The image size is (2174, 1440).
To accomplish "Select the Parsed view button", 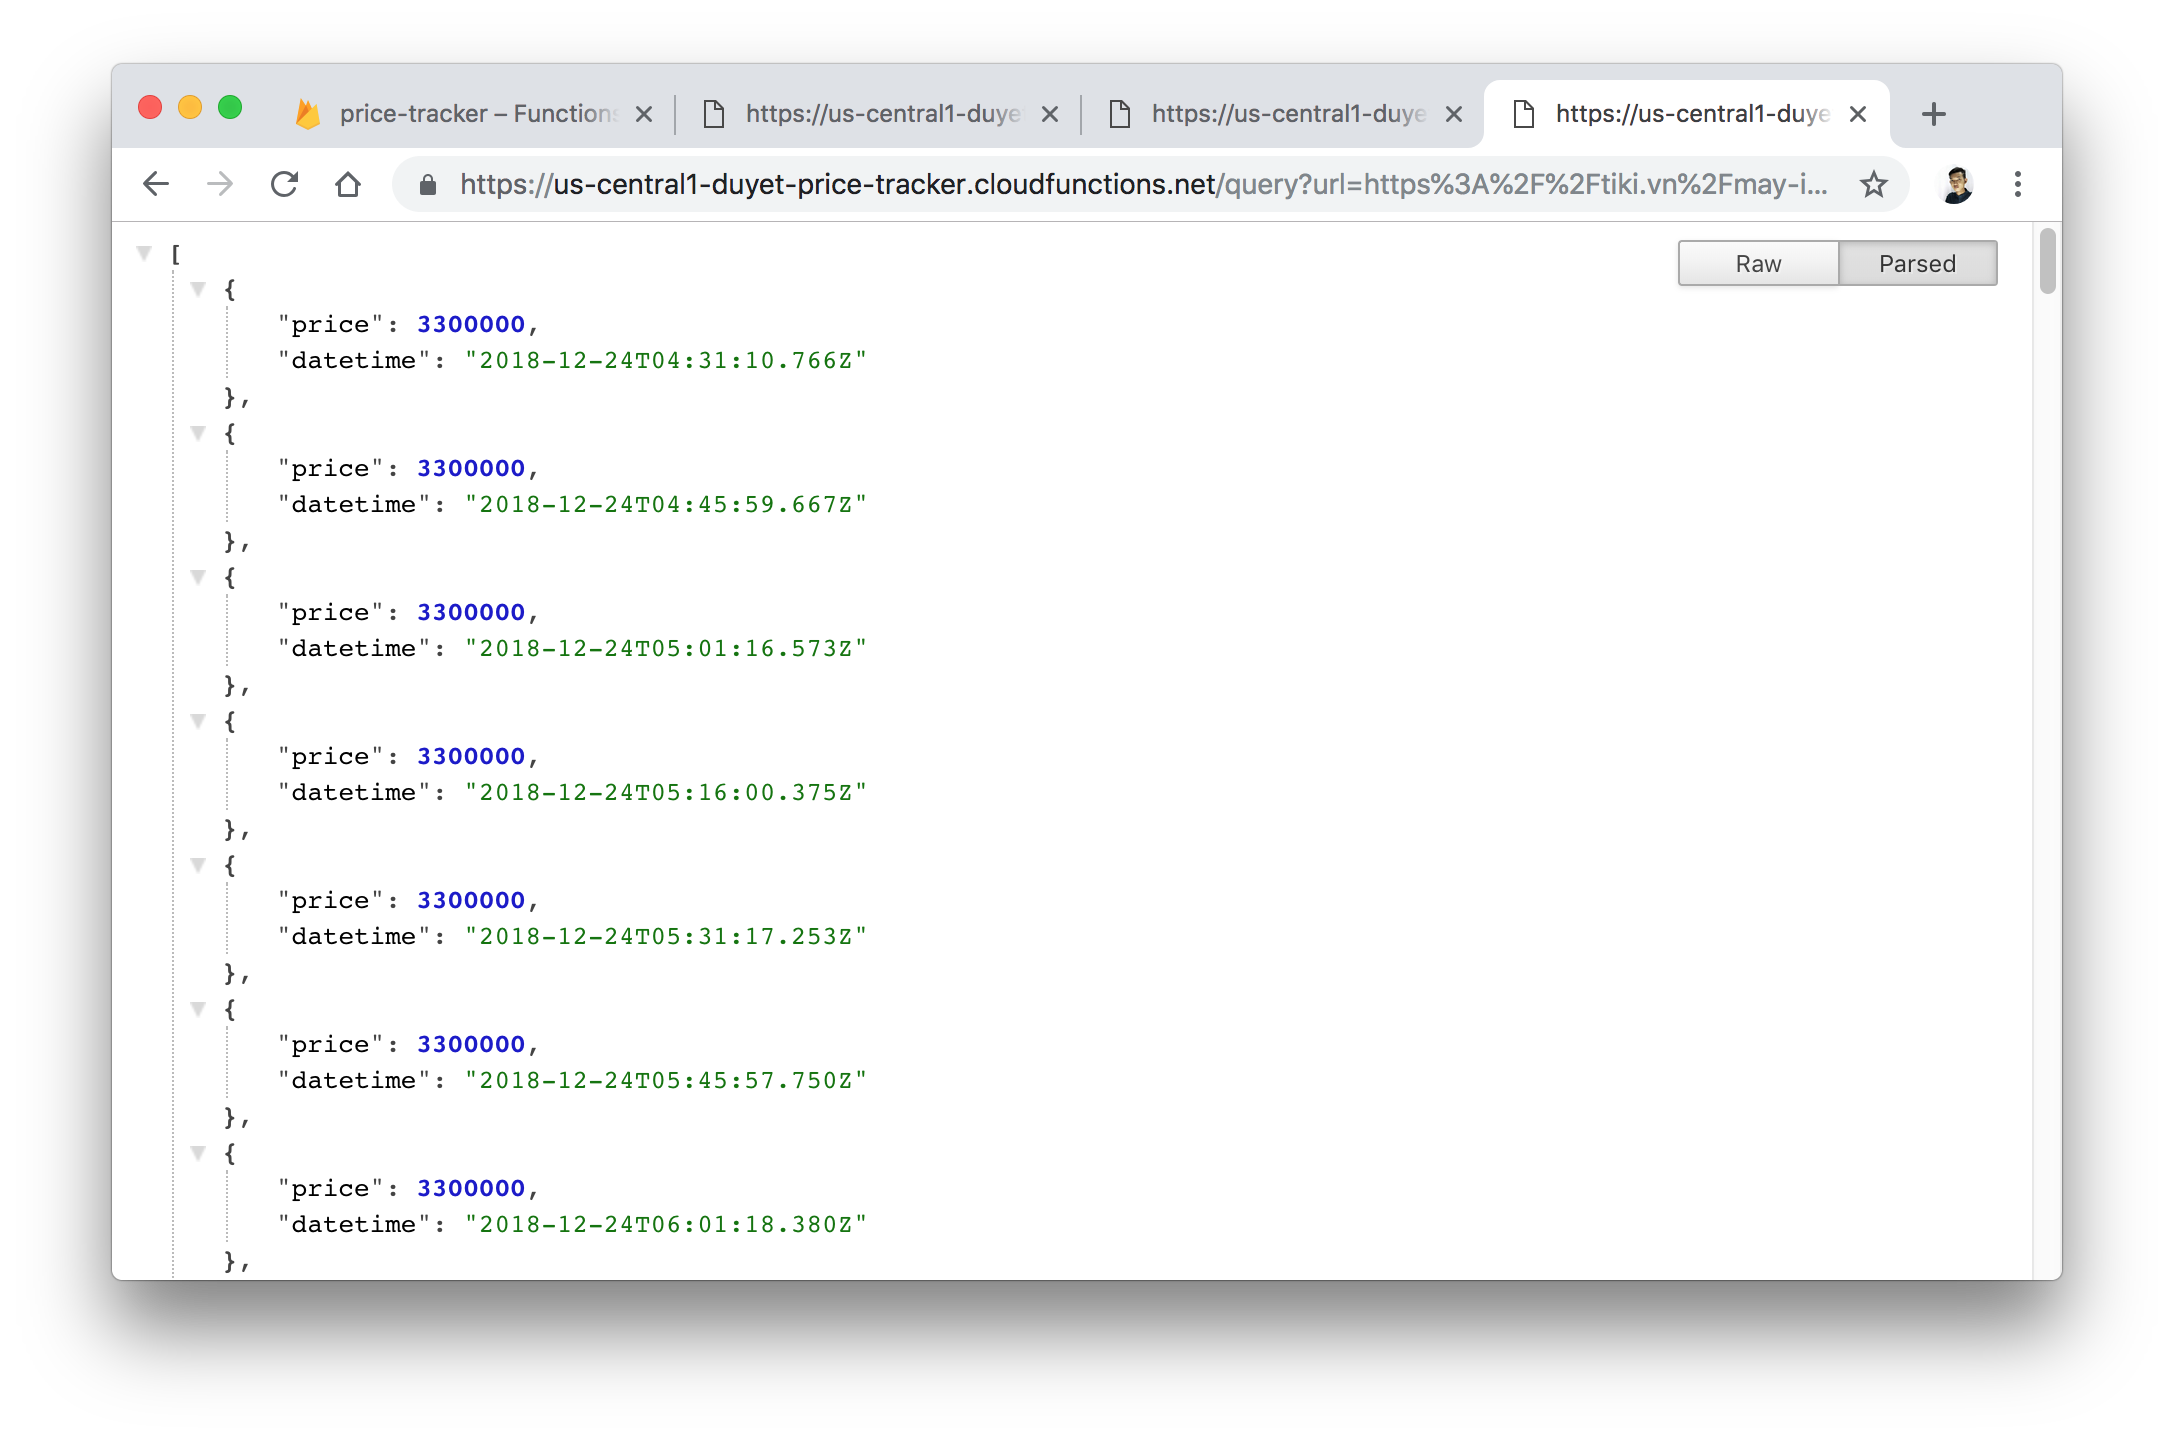I will coord(1915,264).
